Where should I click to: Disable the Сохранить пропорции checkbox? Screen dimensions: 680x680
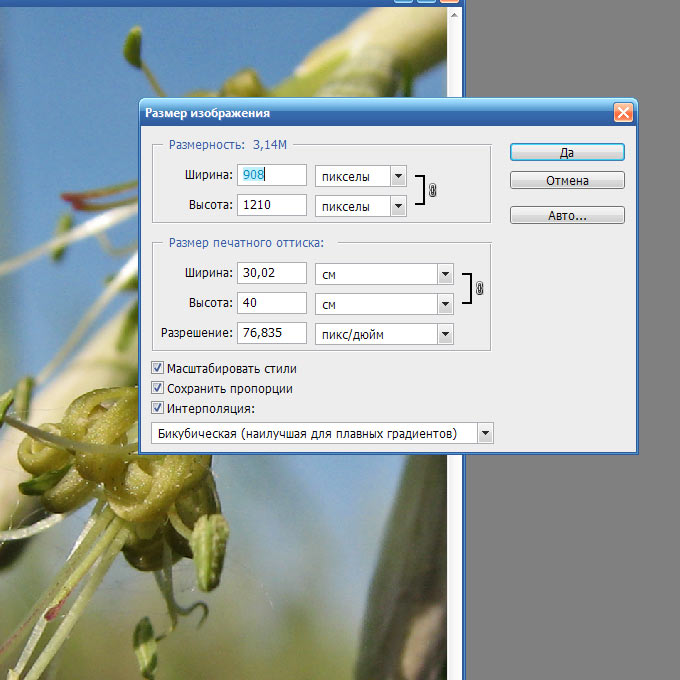(x=157, y=388)
